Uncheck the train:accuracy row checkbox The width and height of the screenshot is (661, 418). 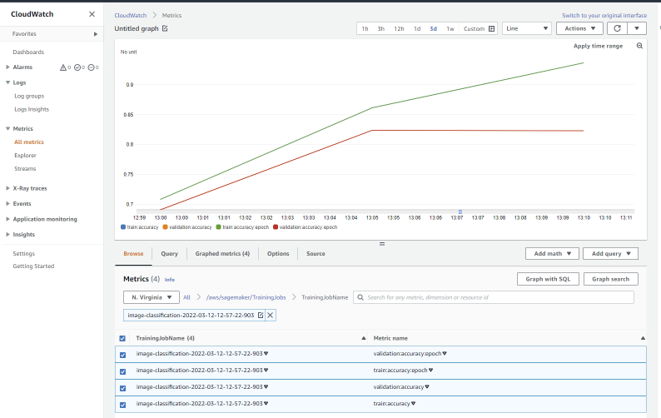tap(123, 405)
